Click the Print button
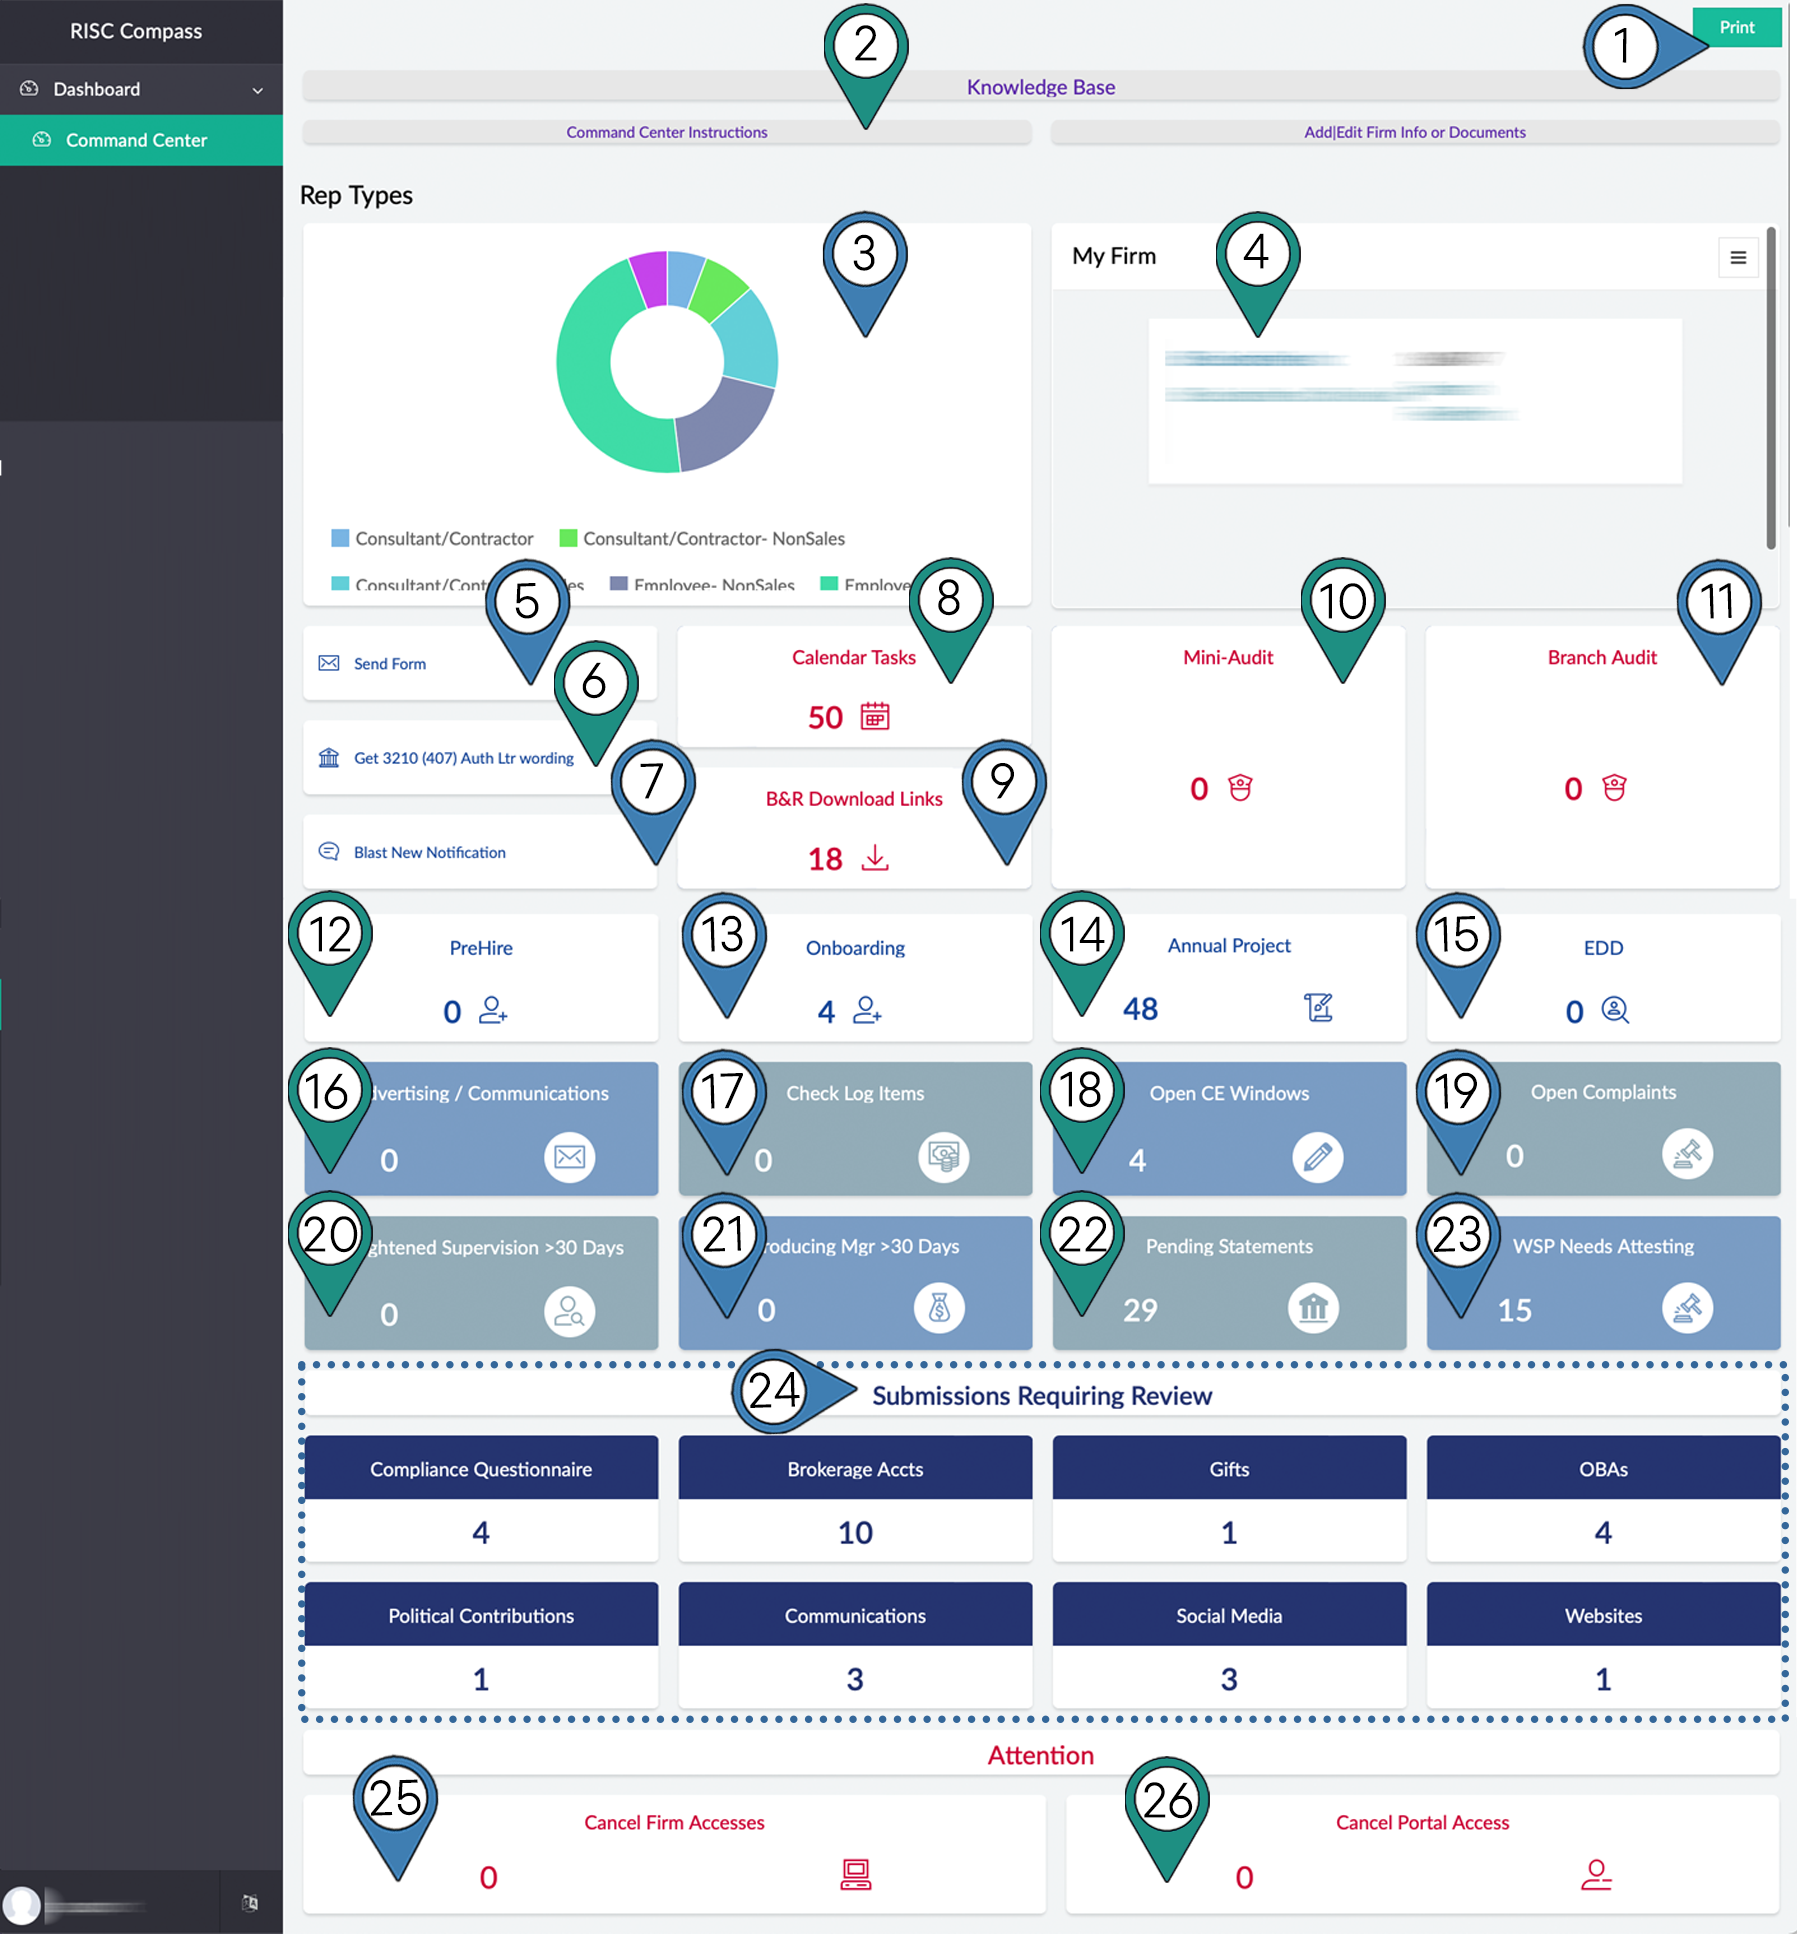The image size is (1797, 1934). coord(1737,28)
